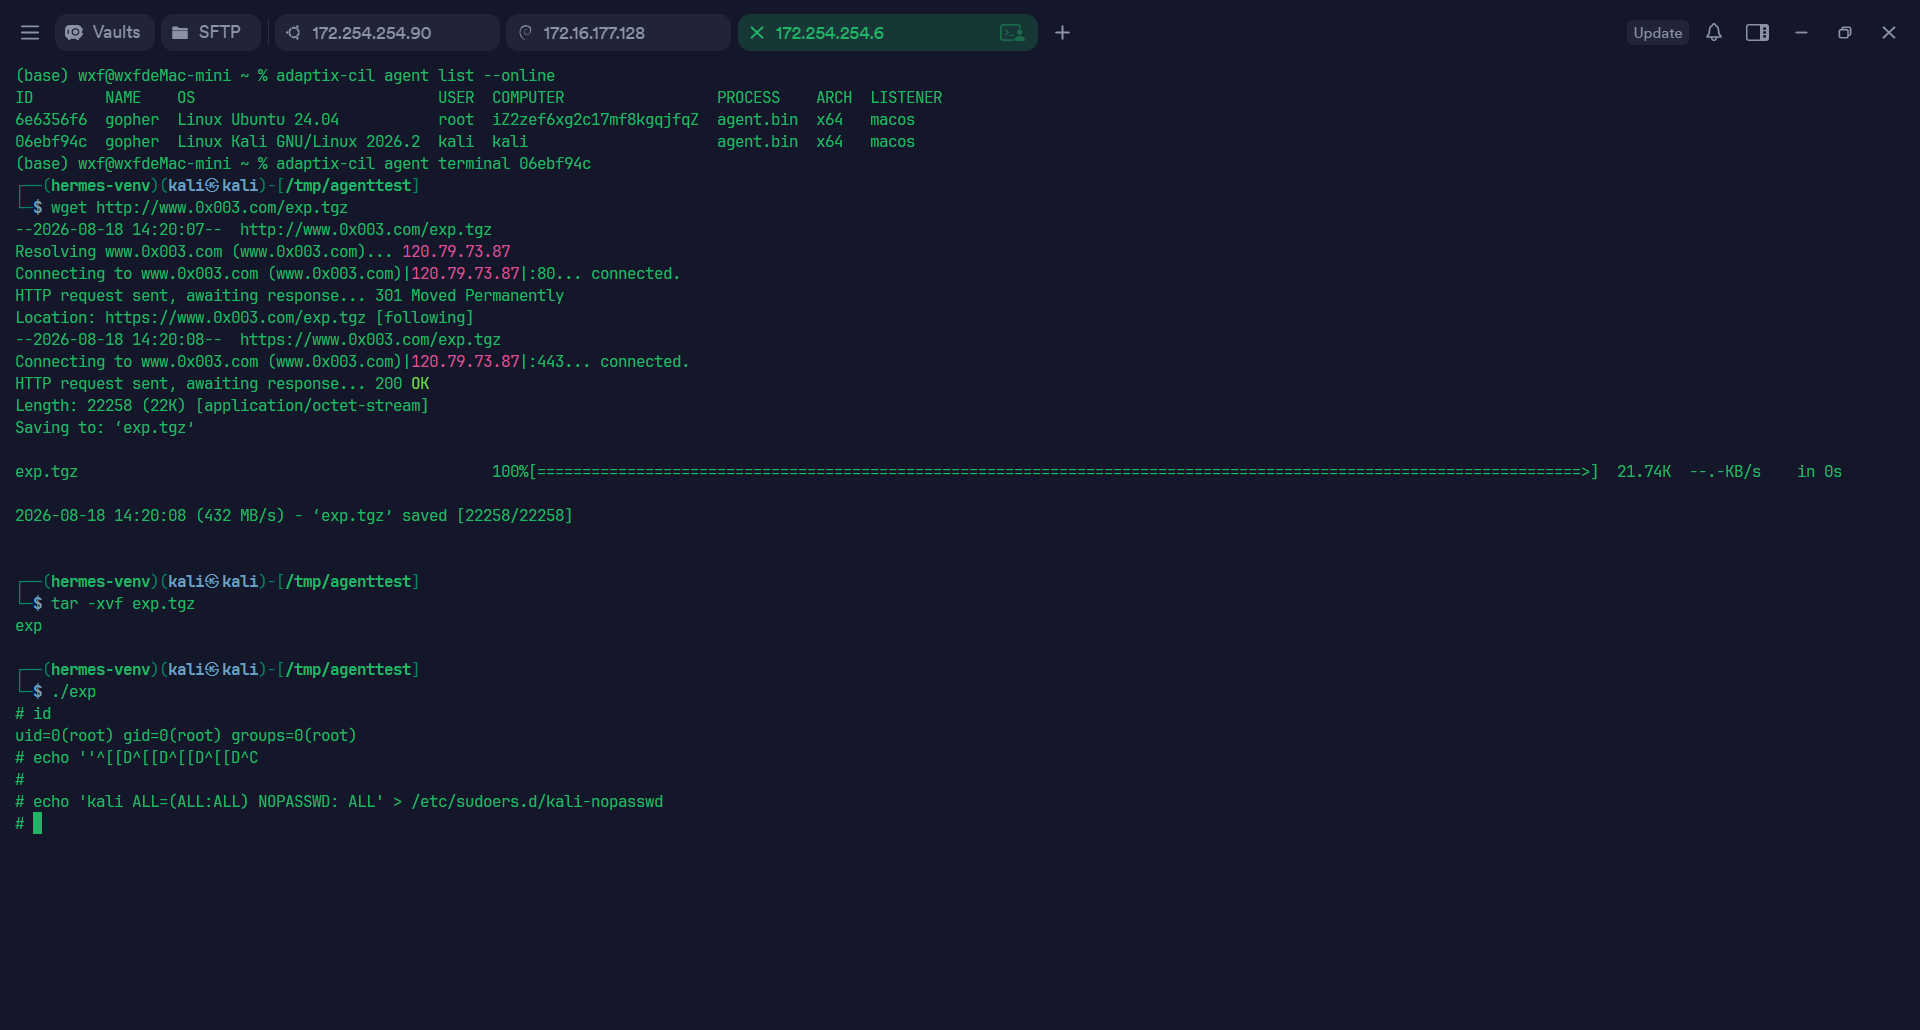This screenshot has height=1030, width=1920.
Task: Open the Vaults section
Action: click(x=104, y=33)
